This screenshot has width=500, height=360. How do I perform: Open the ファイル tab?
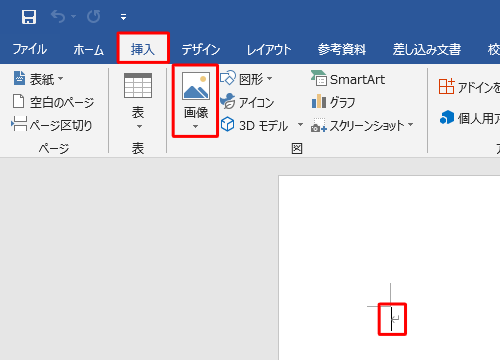(x=29, y=49)
